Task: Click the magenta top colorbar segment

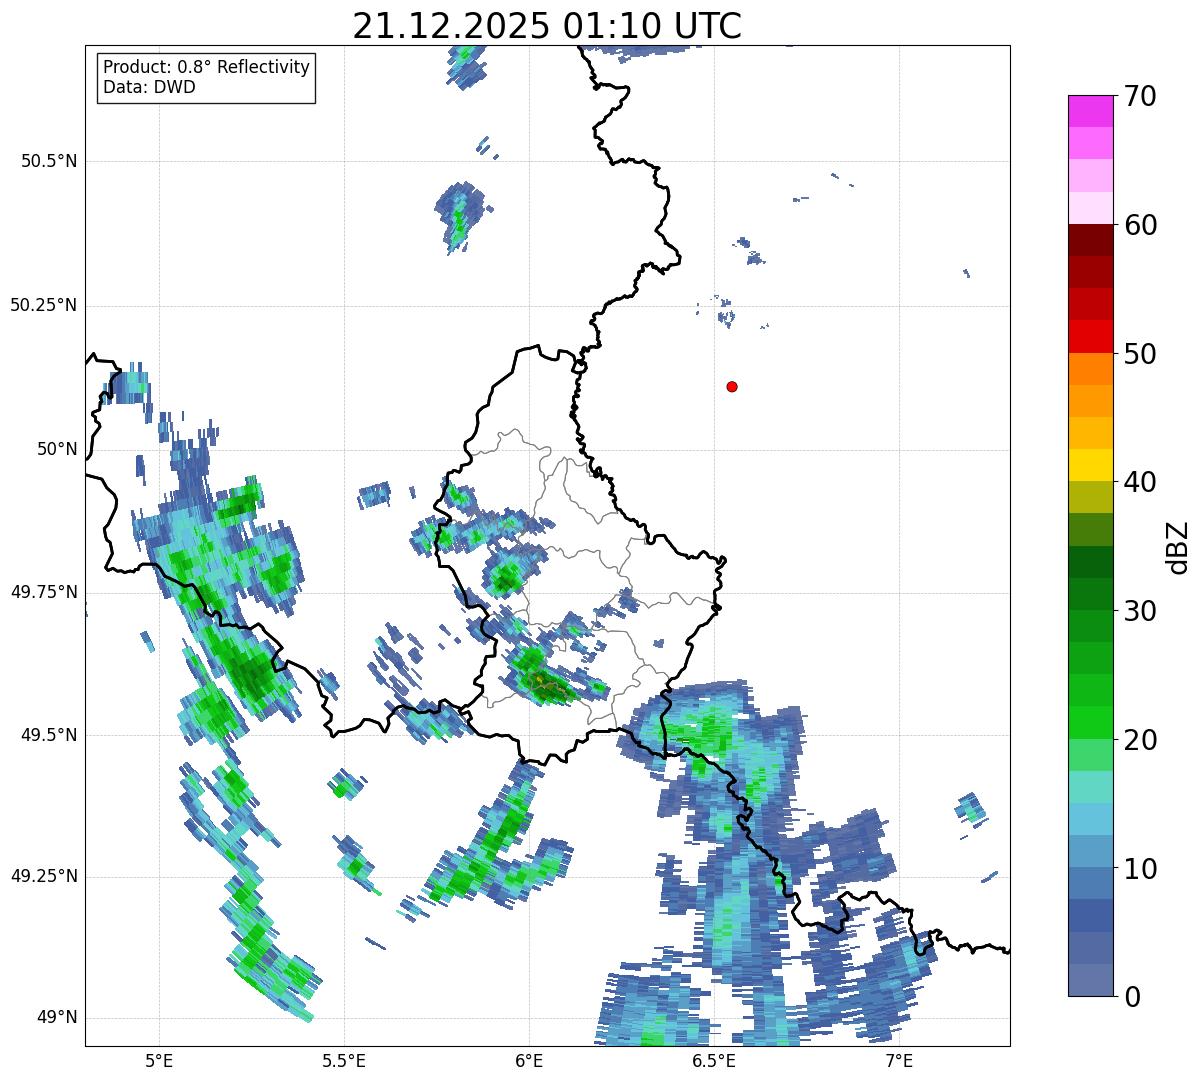Action: (x=1090, y=111)
